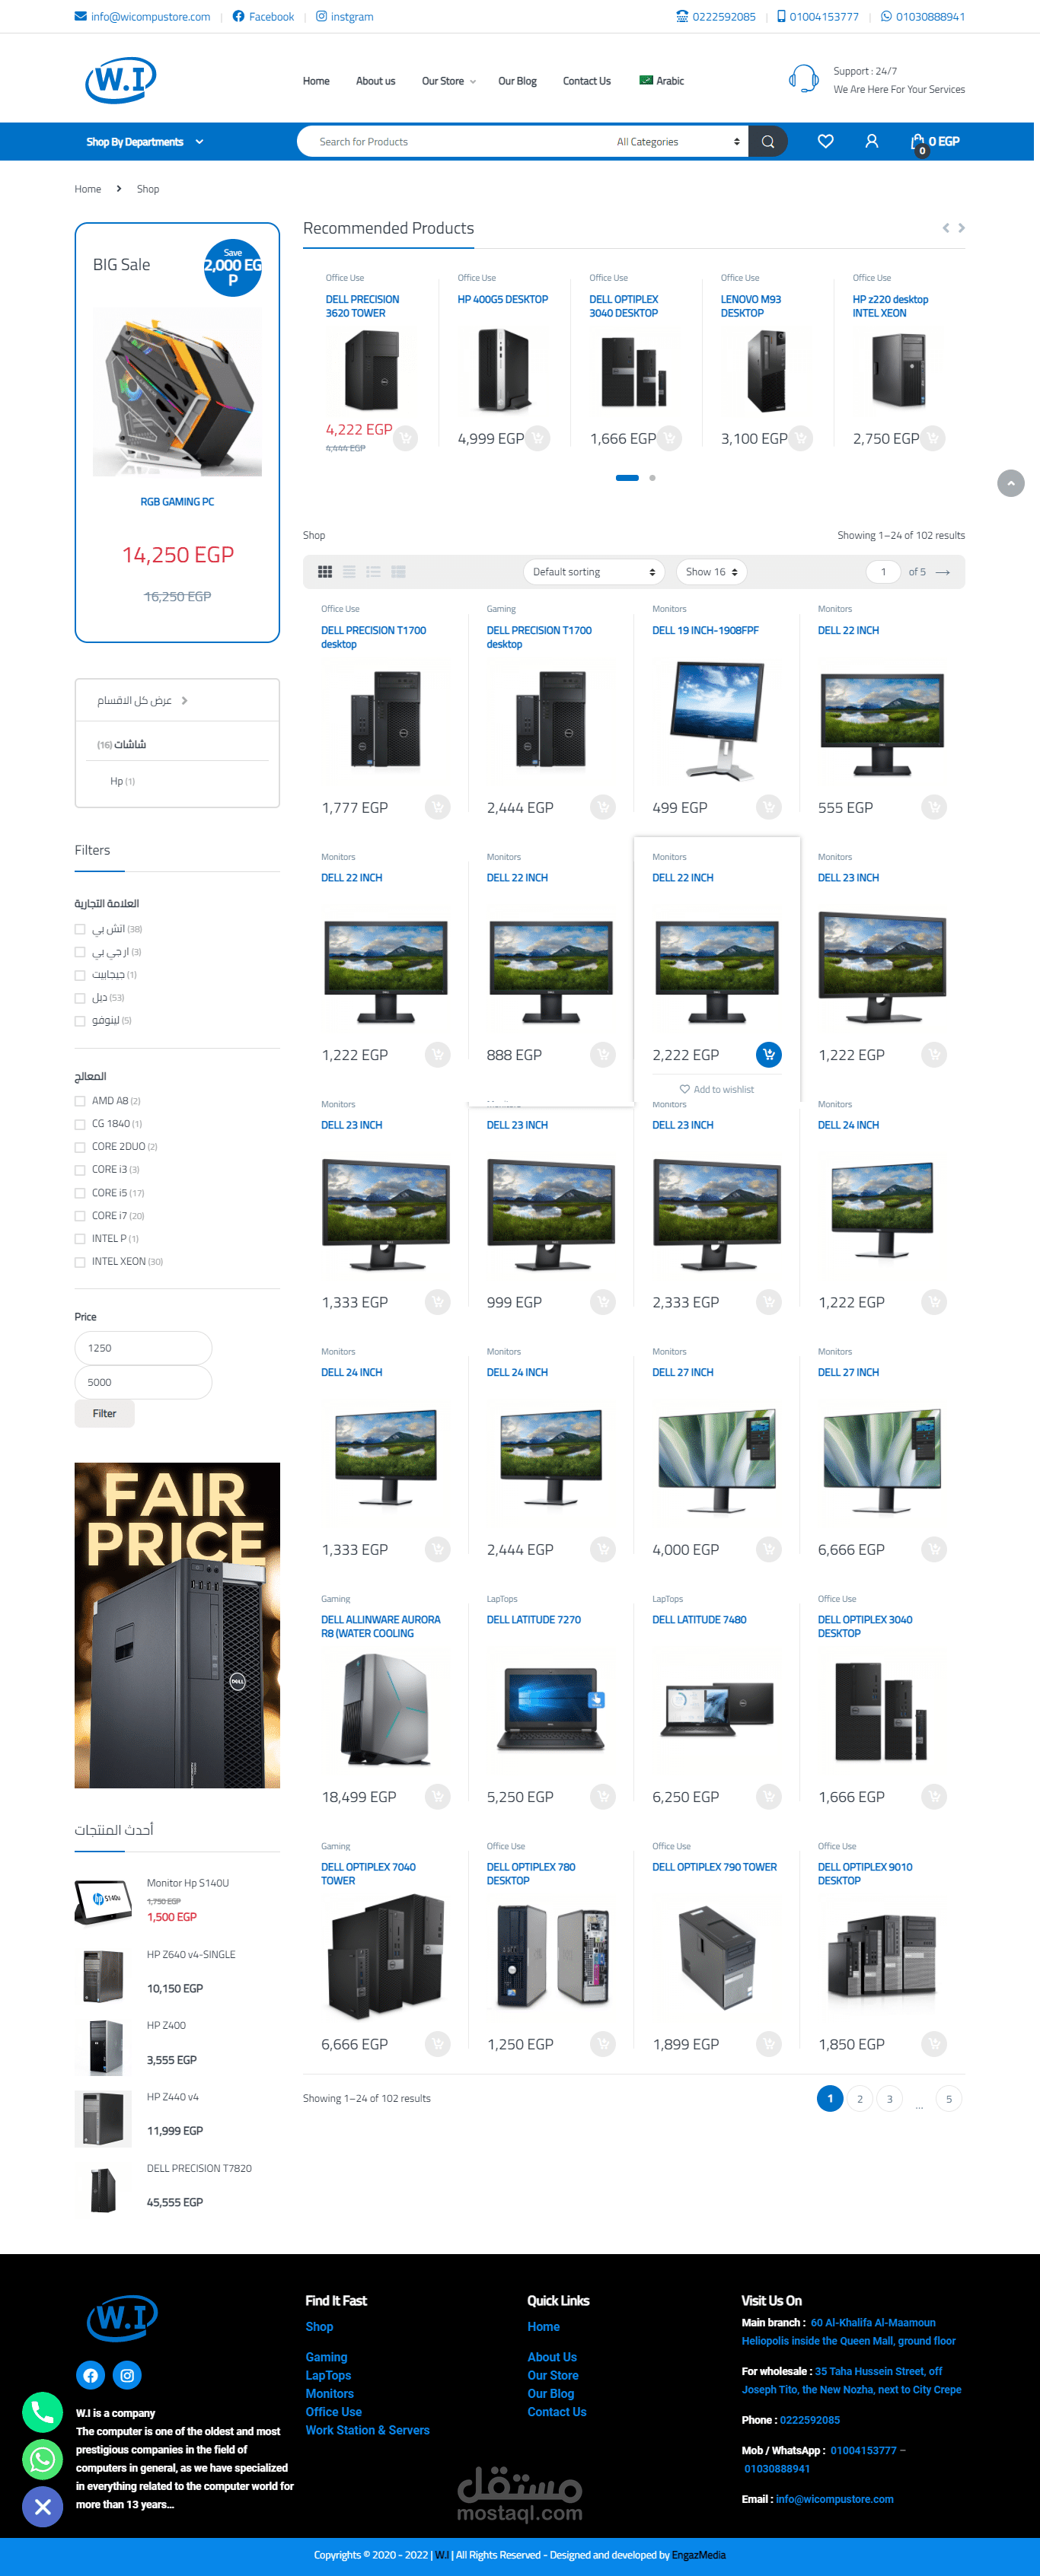1040x2576 pixels.
Task: Open the Default sorting dropdown
Action: point(594,572)
